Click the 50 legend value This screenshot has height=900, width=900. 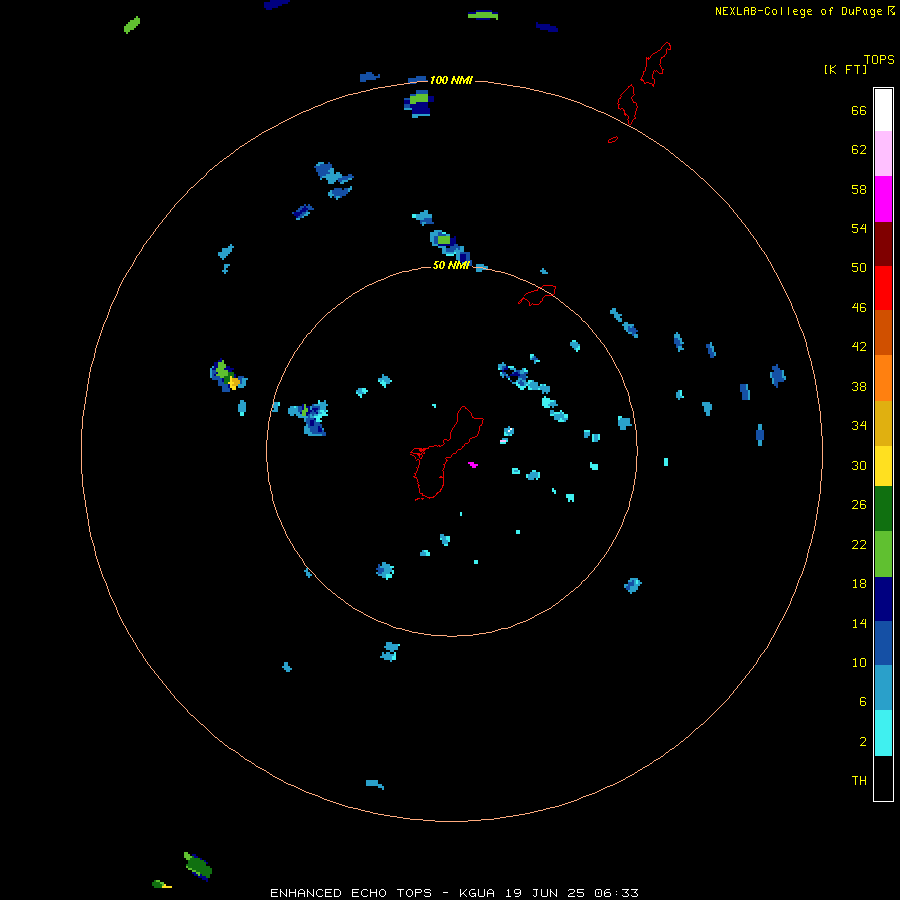click(859, 267)
